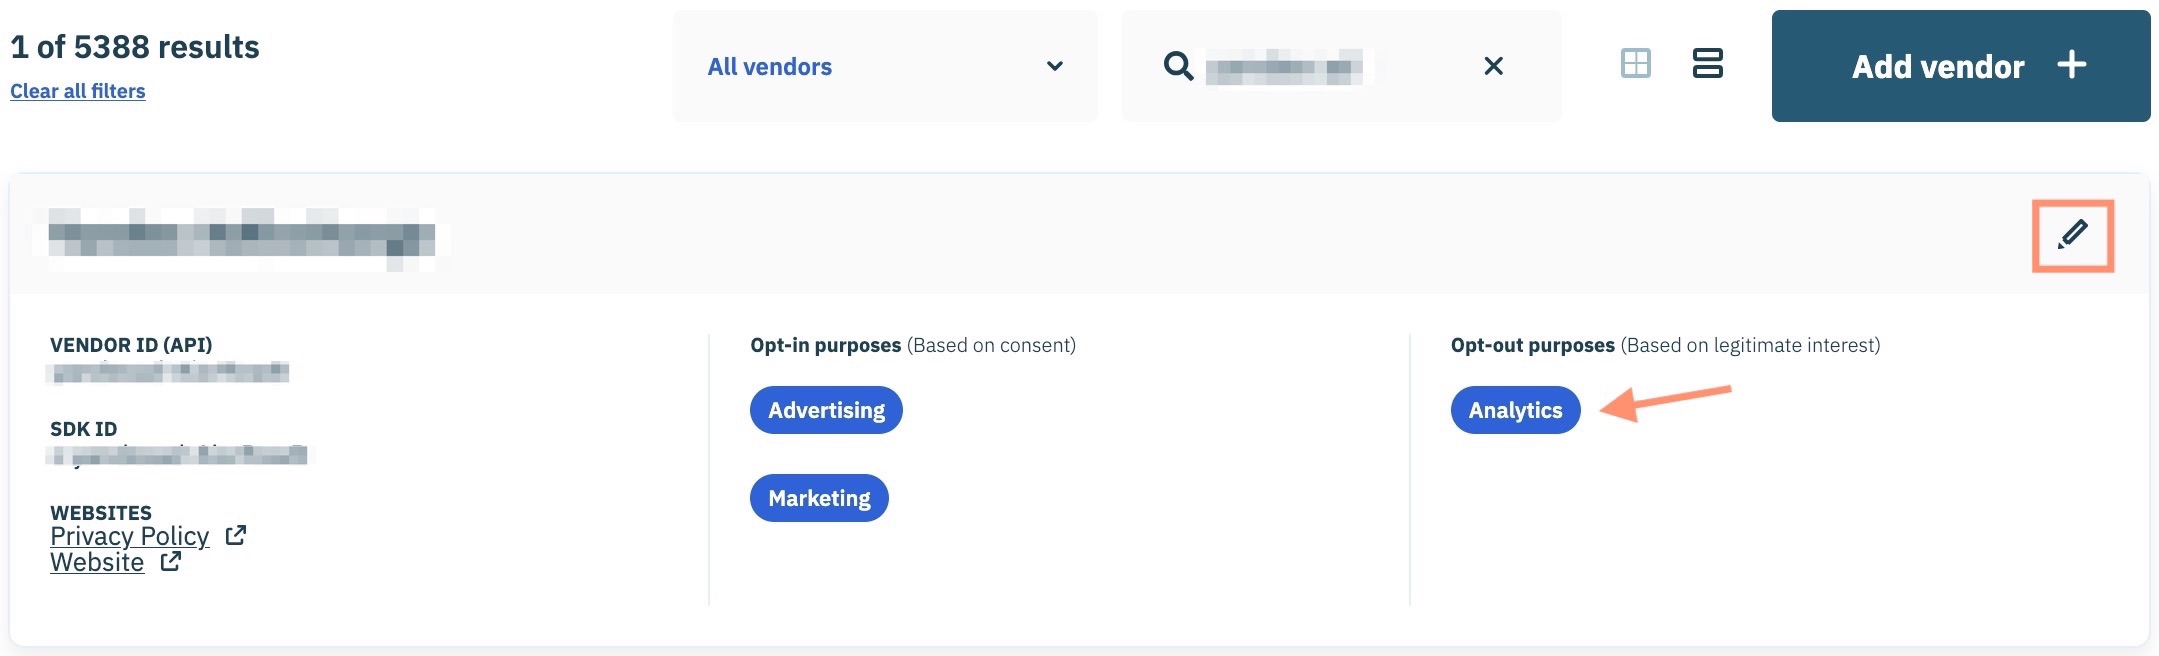Click the blurred Vendor ID (API) value
2159x656 pixels.
[x=168, y=373]
